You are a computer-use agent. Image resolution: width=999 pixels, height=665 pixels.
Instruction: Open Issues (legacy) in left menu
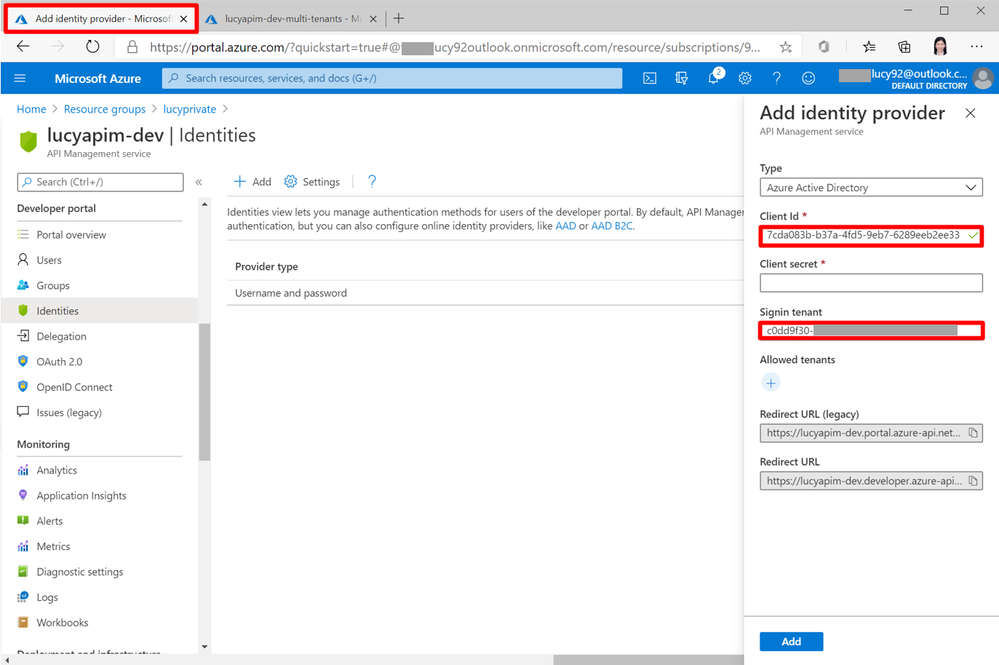69,413
